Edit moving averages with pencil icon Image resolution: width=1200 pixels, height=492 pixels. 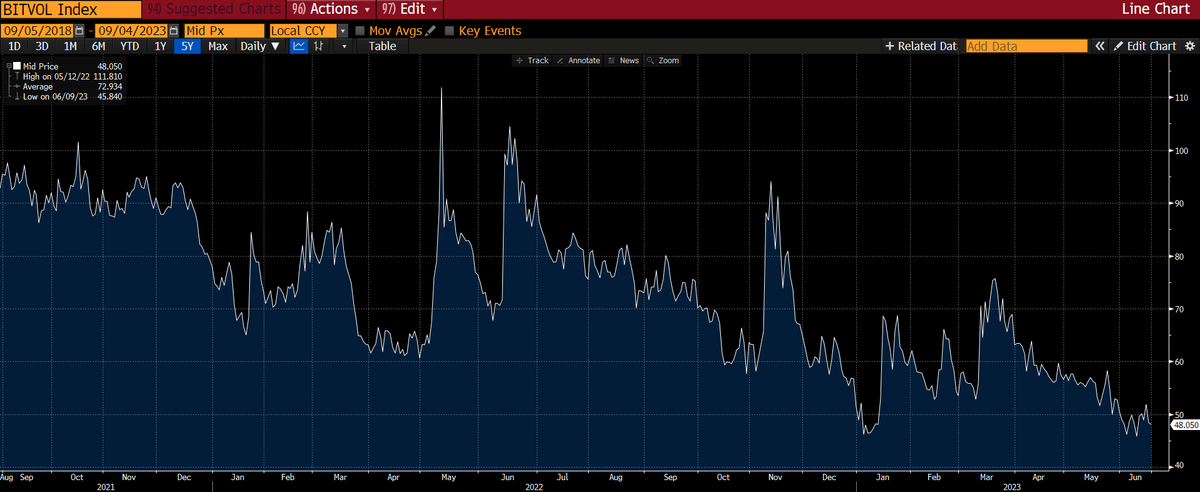click(430, 31)
